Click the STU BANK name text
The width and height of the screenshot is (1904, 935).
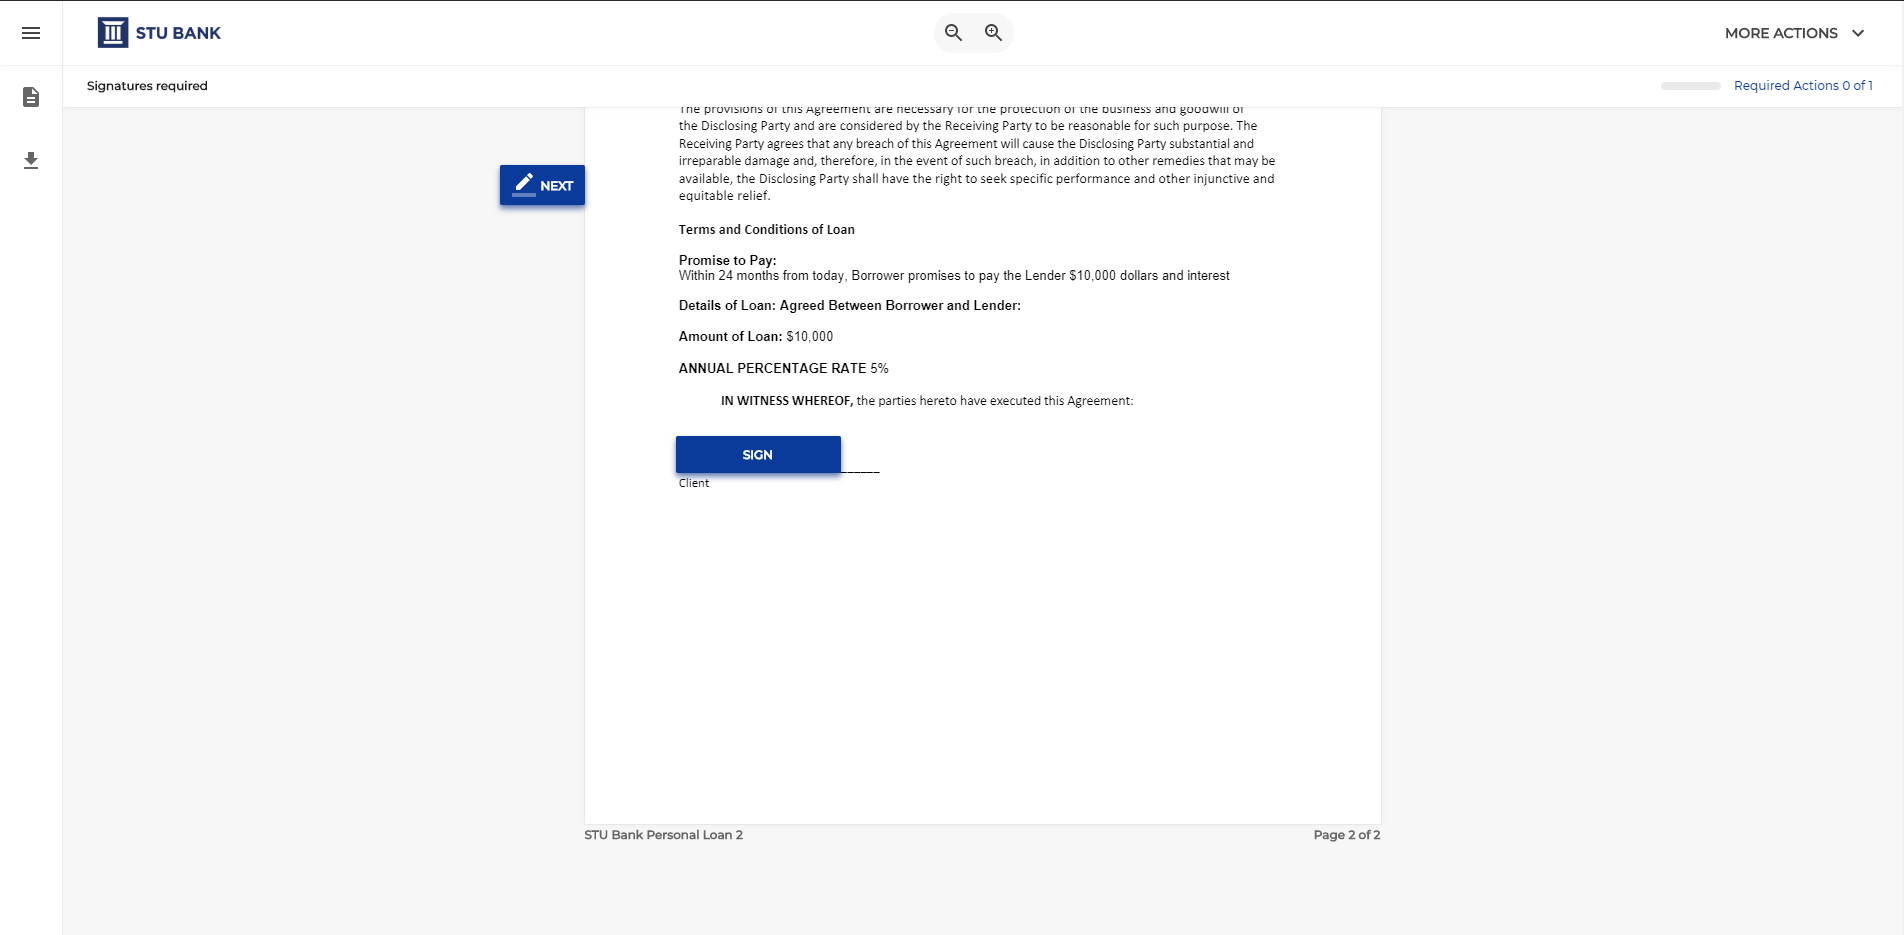178,33
